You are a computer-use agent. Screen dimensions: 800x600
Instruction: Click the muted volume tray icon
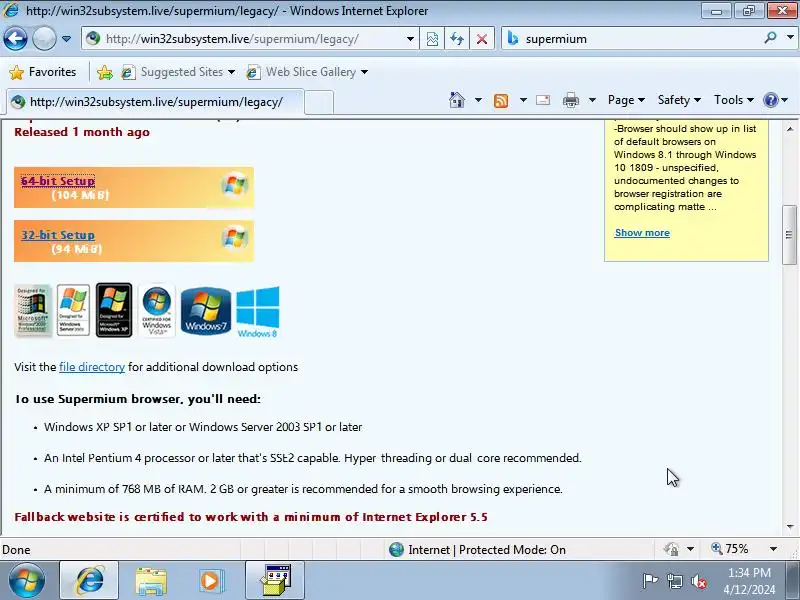(698, 581)
